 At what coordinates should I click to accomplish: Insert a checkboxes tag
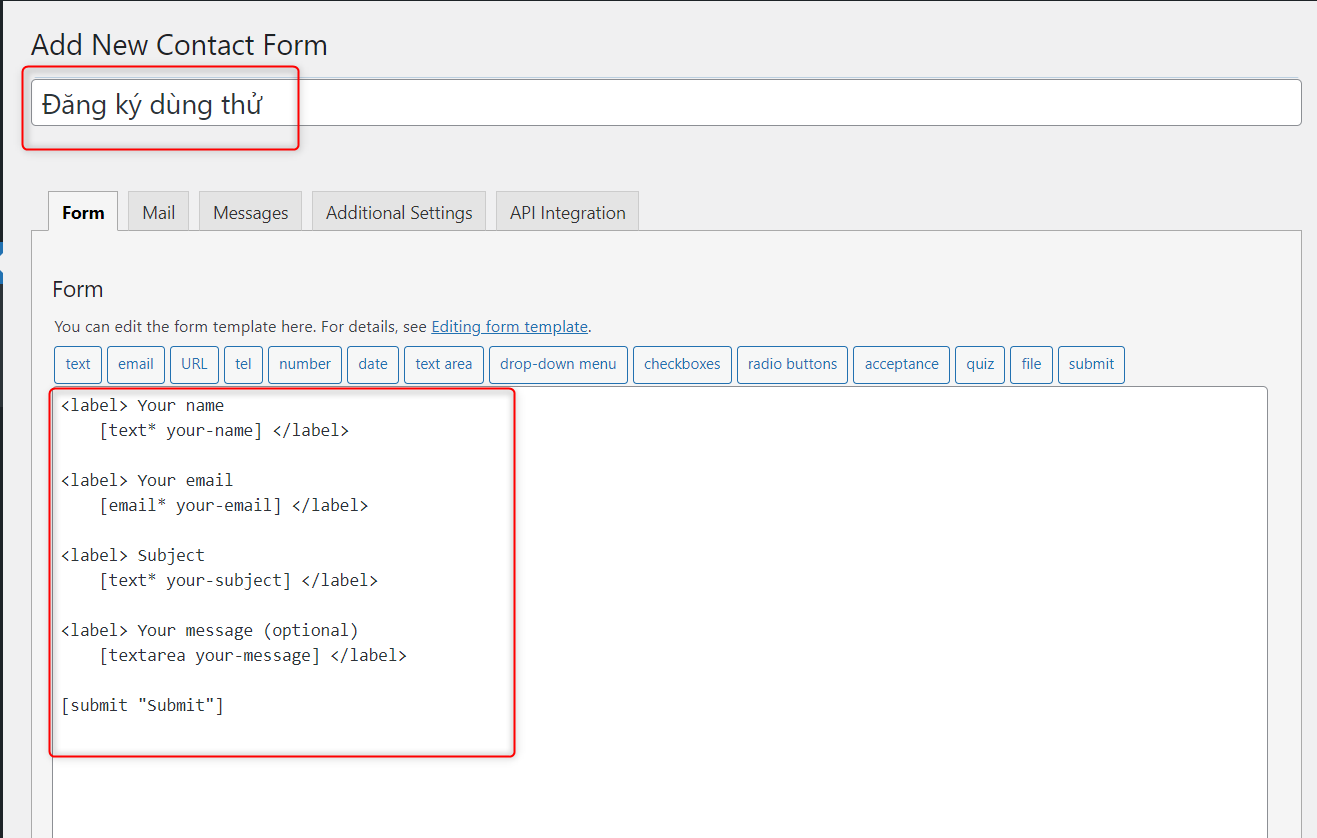click(x=682, y=364)
